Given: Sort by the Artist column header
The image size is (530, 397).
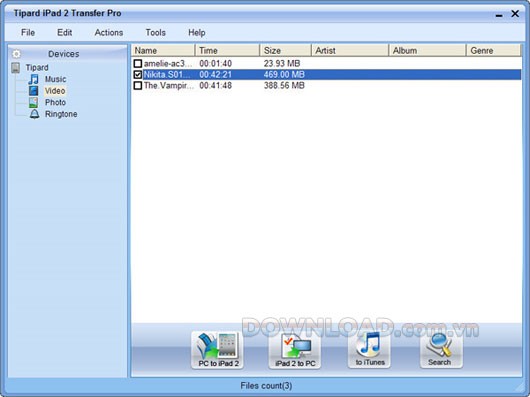Looking at the screenshot, I should [350, 50].
